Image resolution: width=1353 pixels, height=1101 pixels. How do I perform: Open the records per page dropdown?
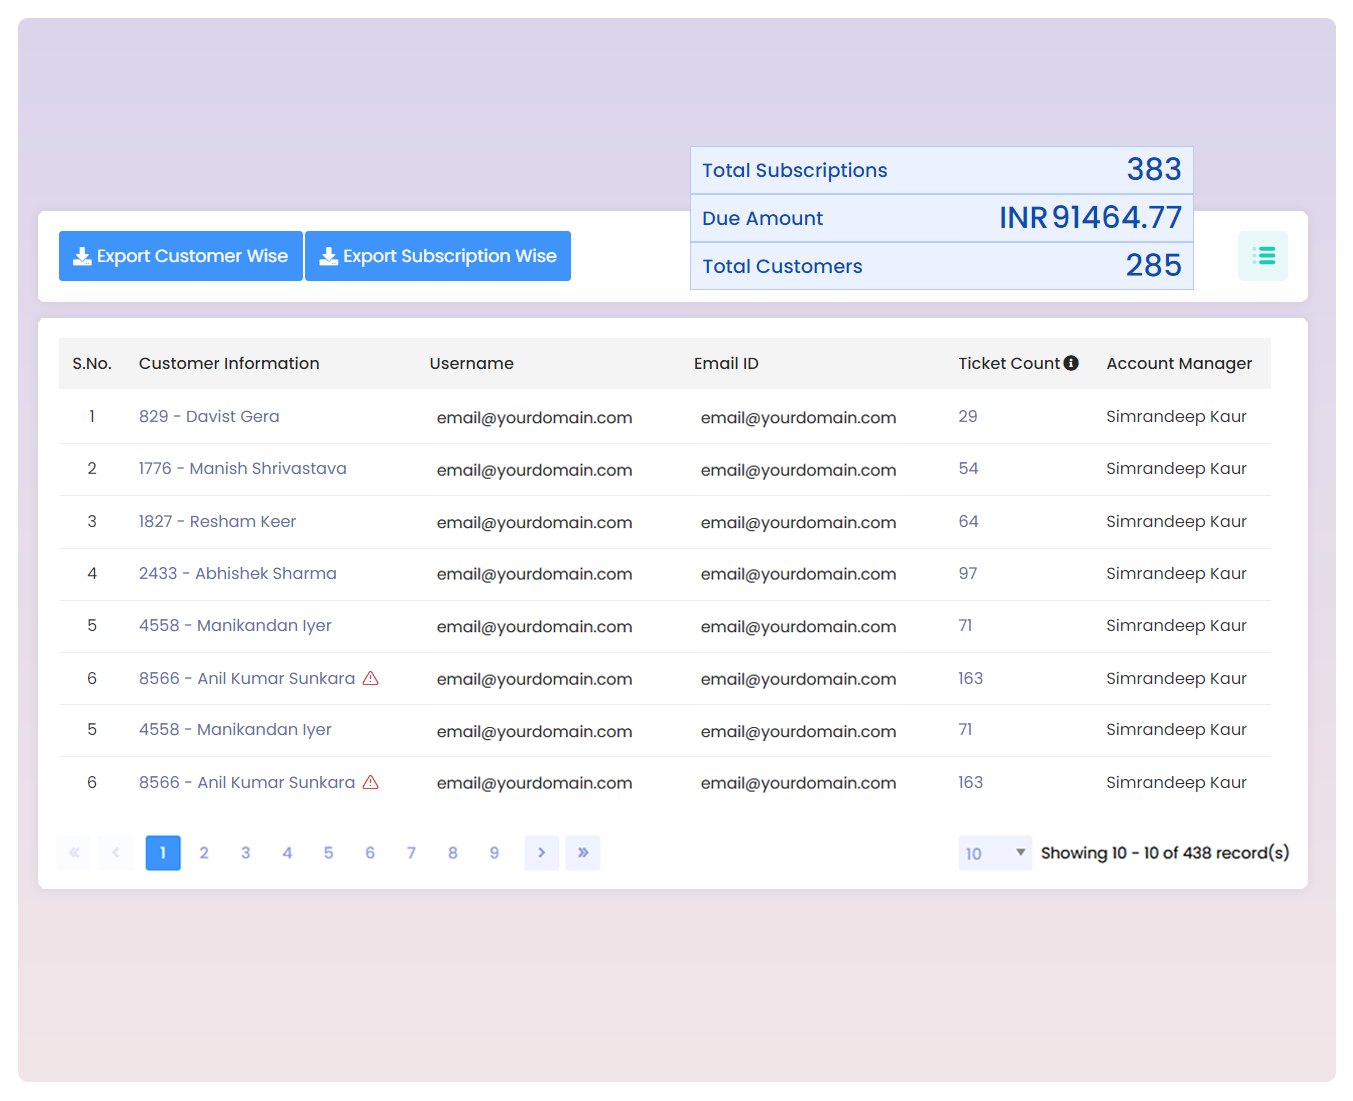click(994, 853)
